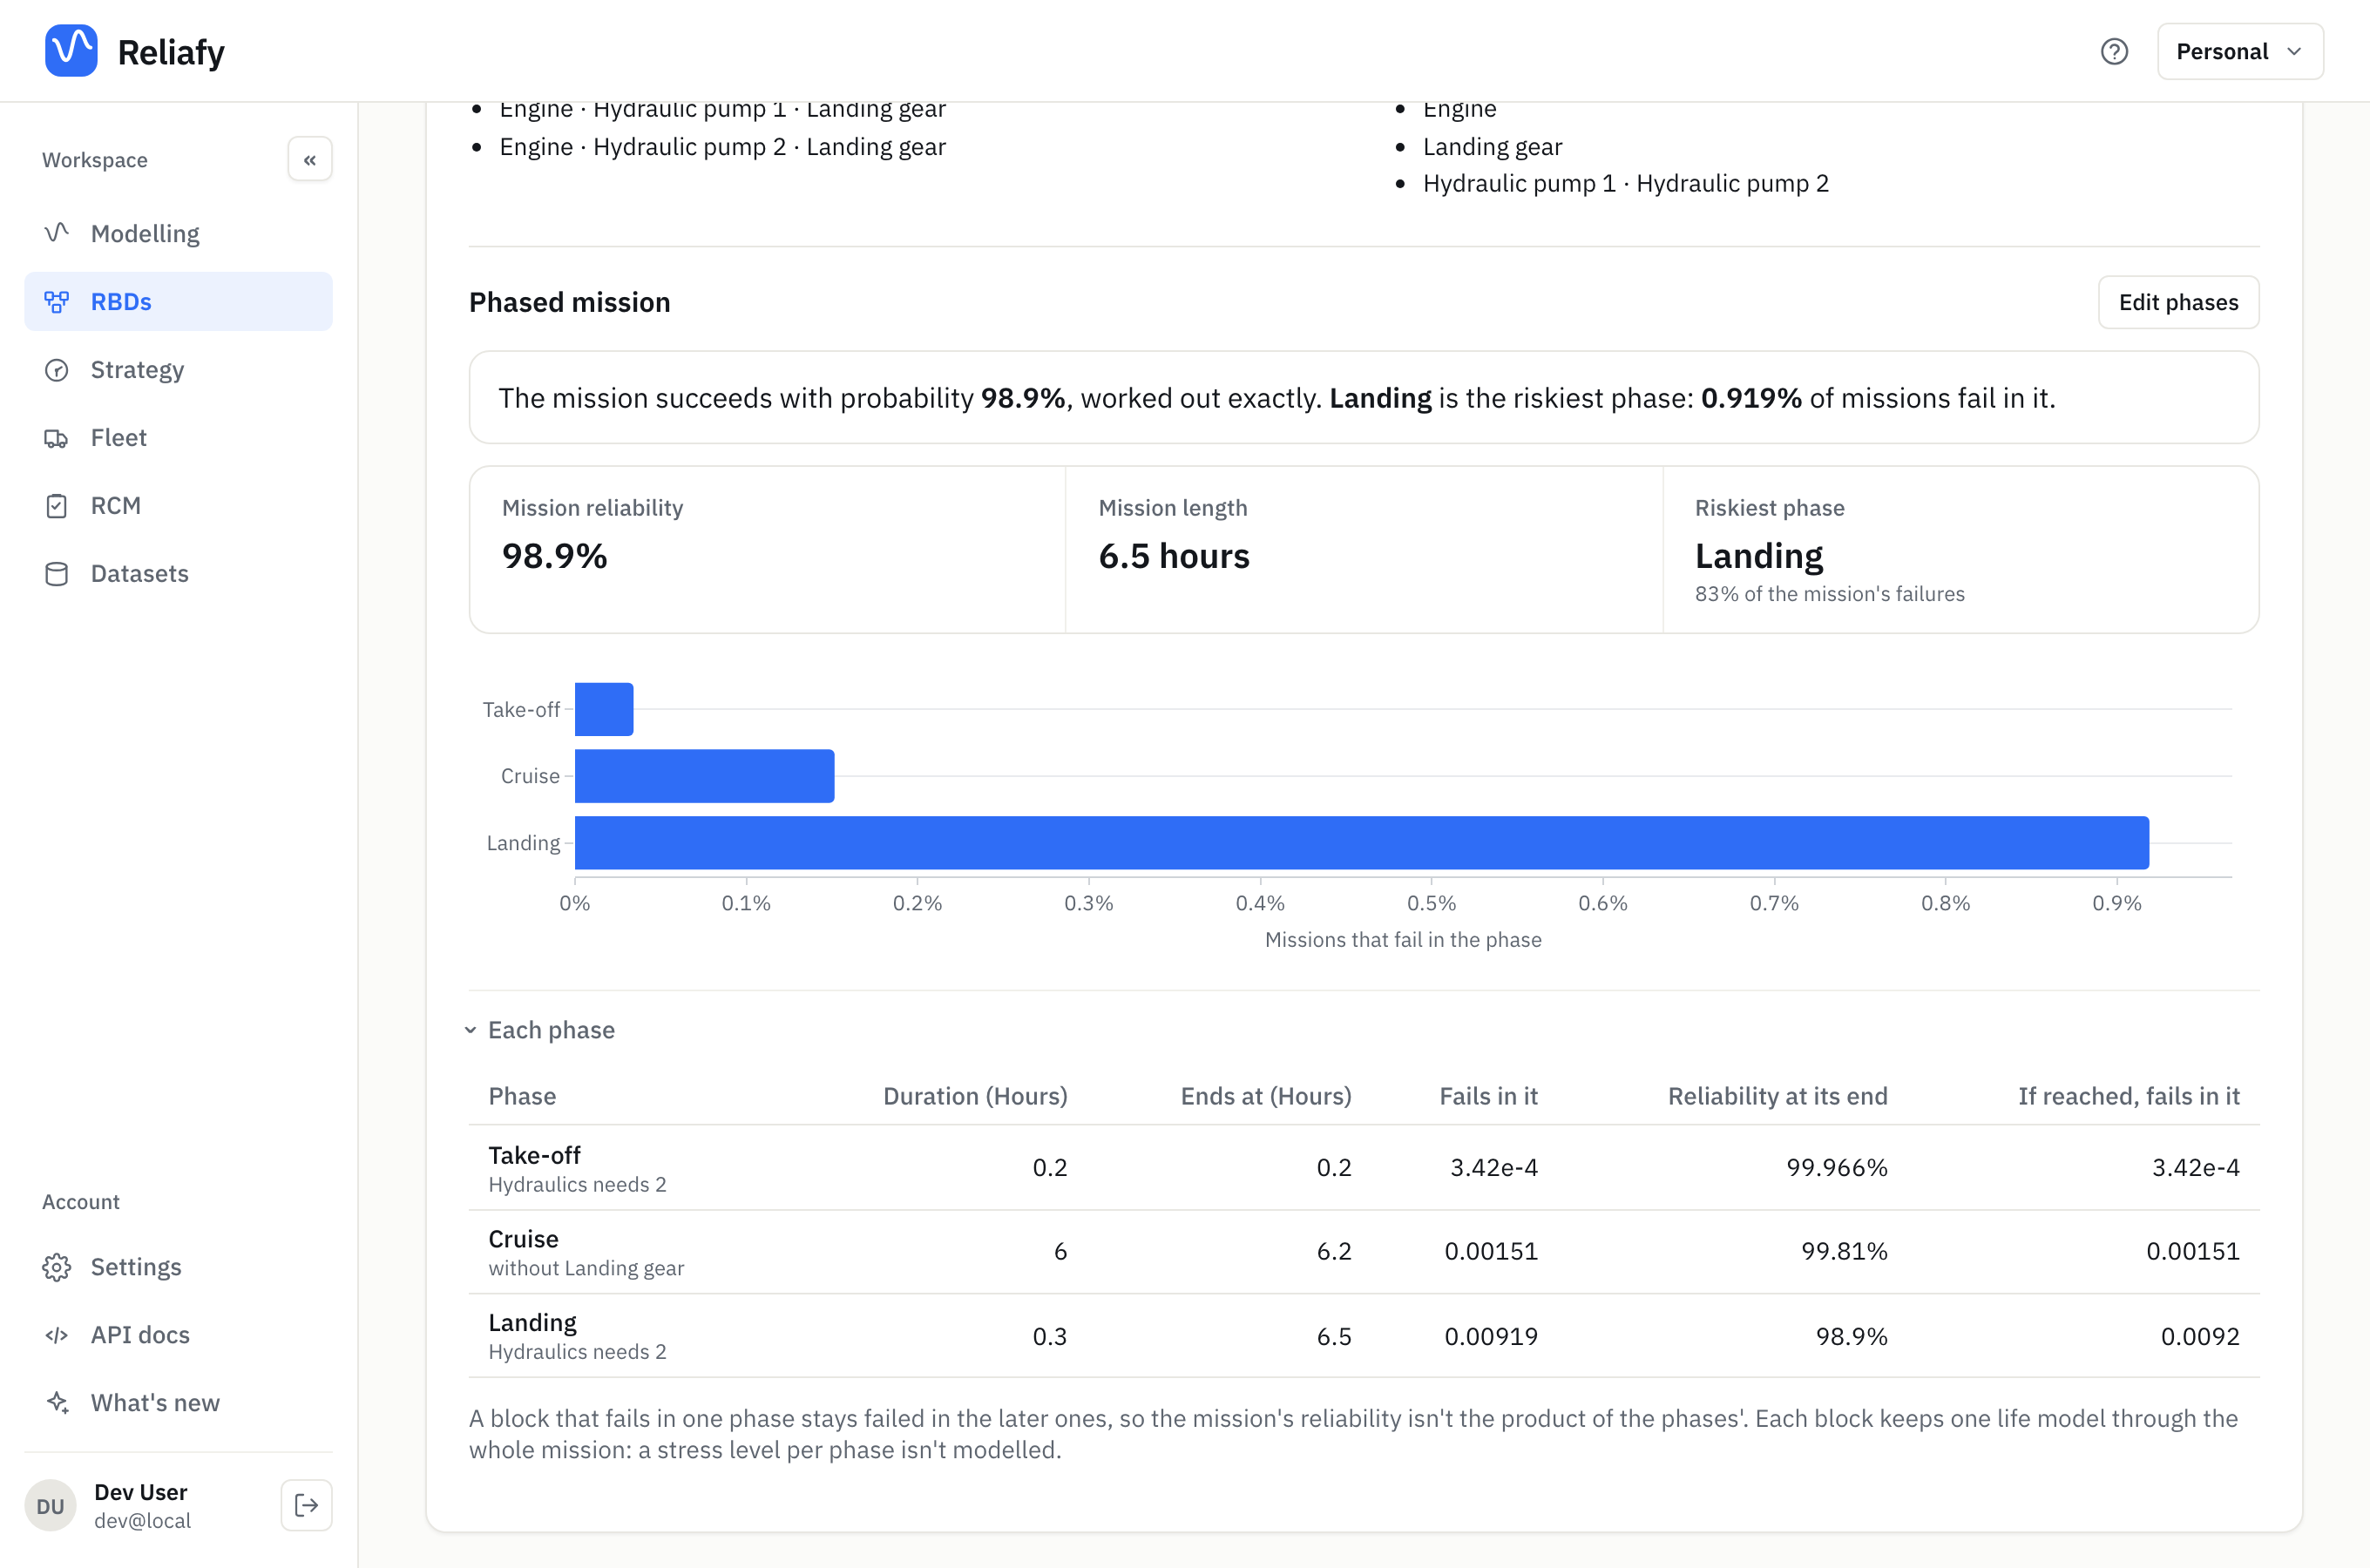This screenshot has height=1568, width=2370.
Task: Sign out using the logout icon
Action: coord(307,1505)
